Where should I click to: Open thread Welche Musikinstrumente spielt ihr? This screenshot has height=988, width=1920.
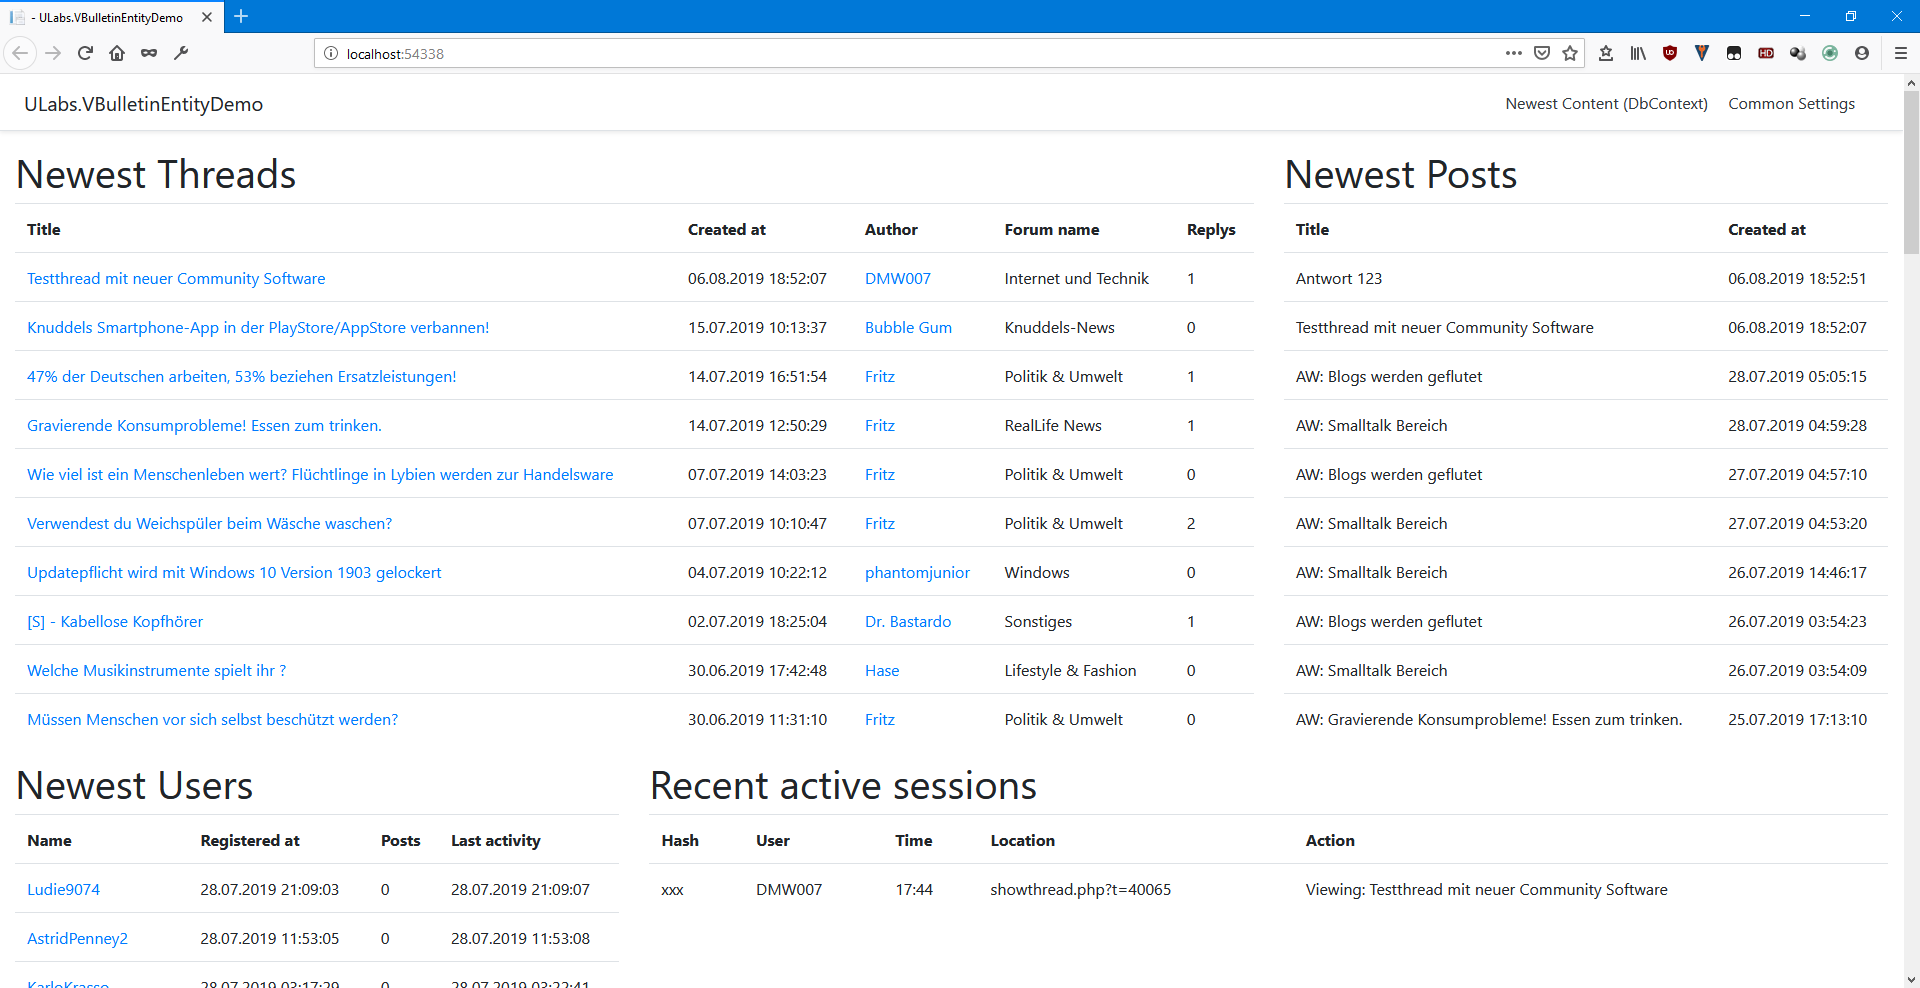pyautogui.click(x=156, y=671)
